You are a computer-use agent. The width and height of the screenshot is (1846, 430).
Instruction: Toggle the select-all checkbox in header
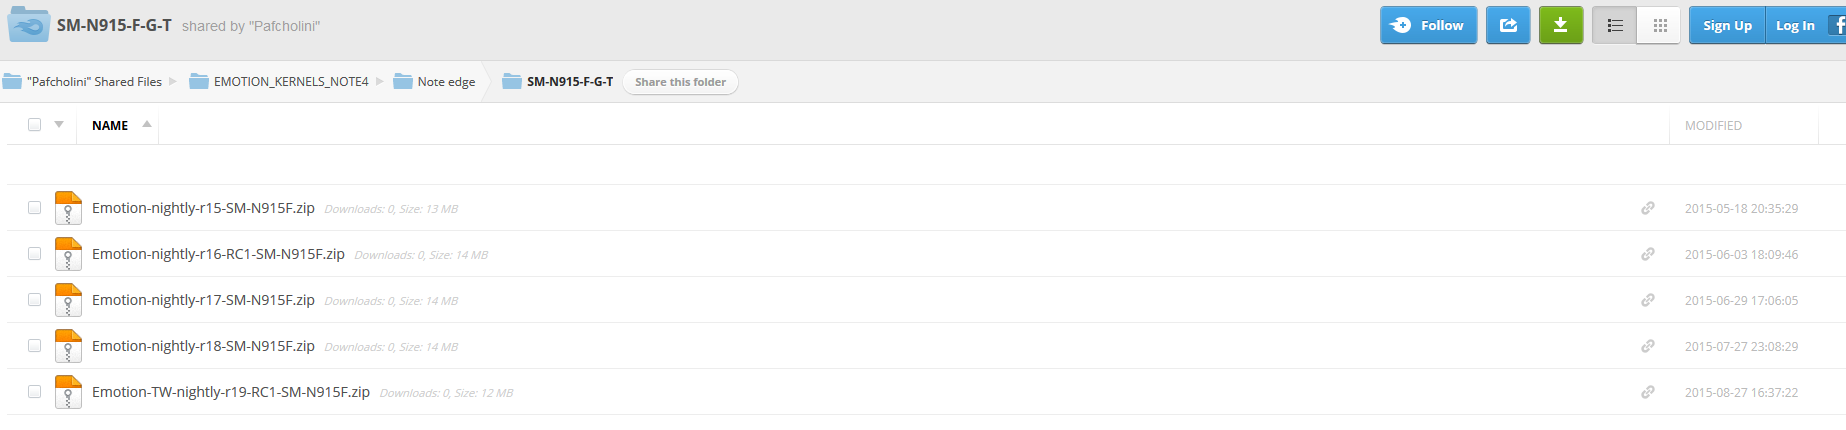[35, 125]
